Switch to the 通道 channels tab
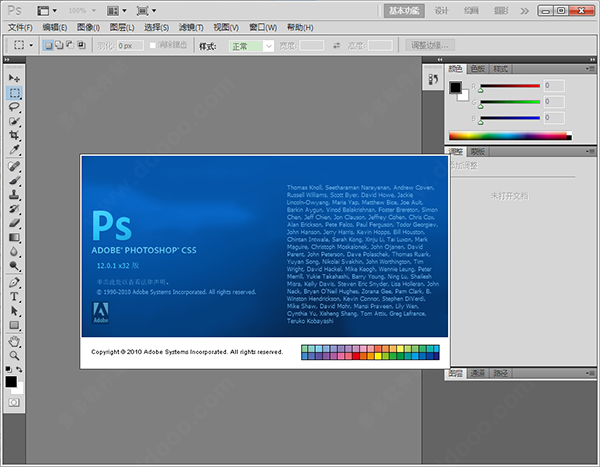Image resolution: width=600 pixels, height=467 pixels. coord(478,373)
